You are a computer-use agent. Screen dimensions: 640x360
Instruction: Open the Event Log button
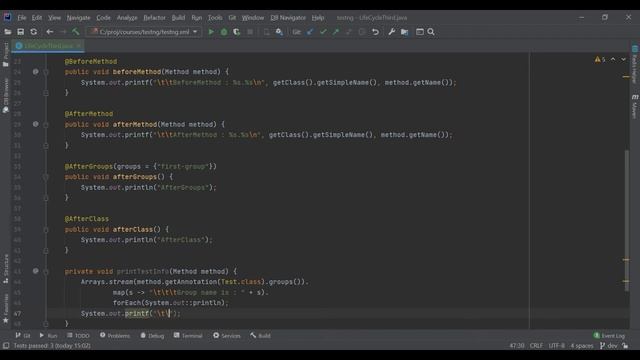(x=609, y=336)
